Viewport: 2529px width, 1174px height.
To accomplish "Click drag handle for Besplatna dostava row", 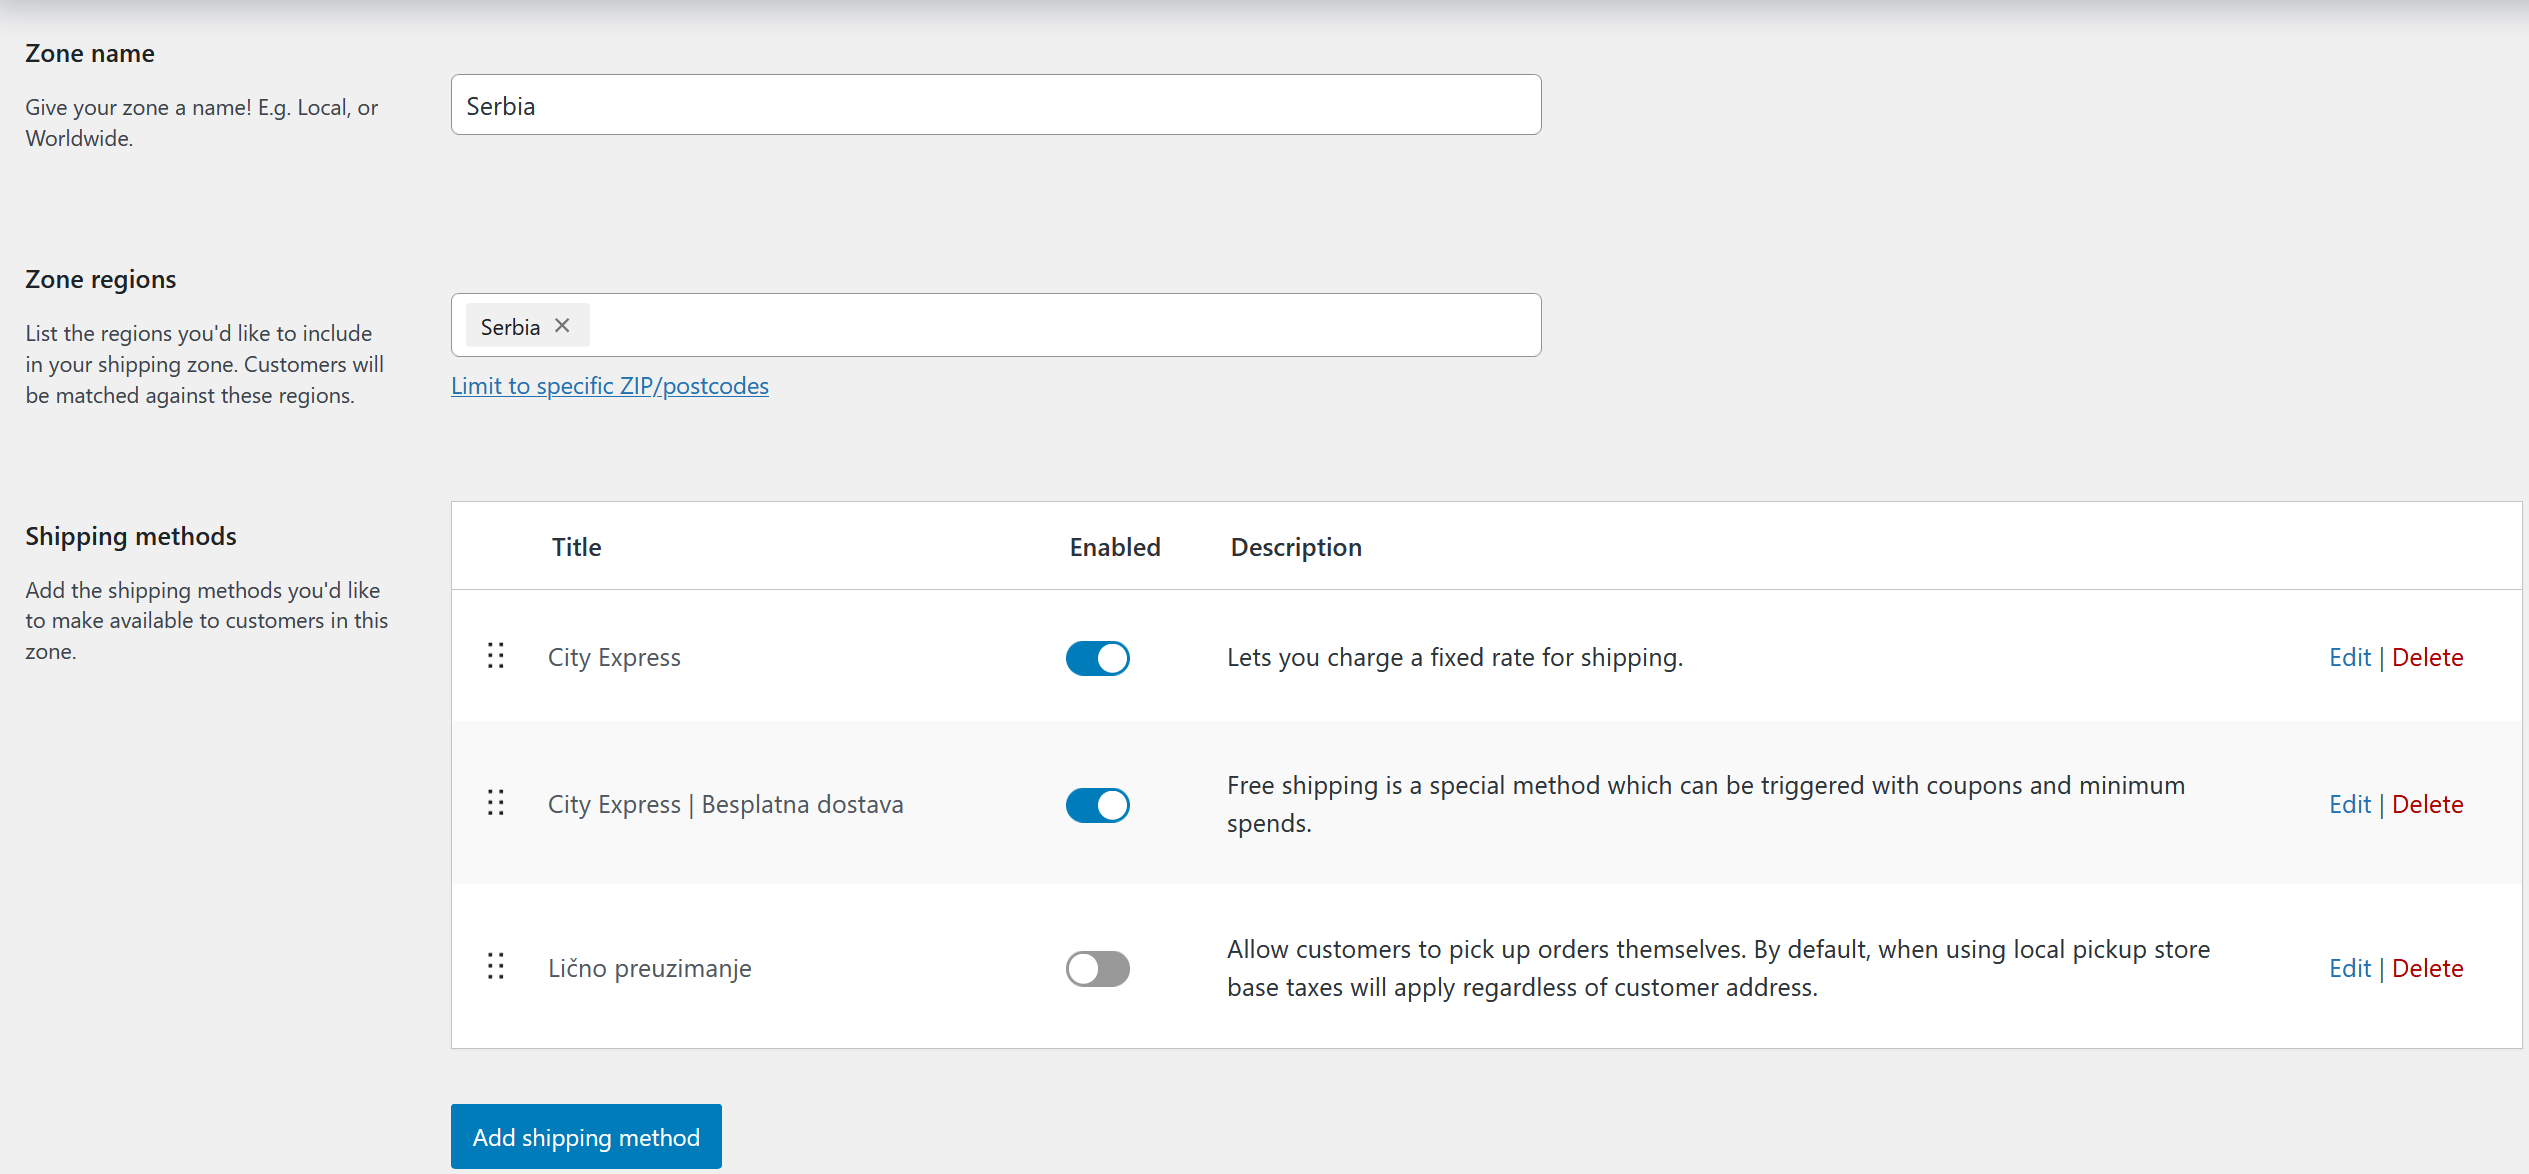I will pos(495,803).
